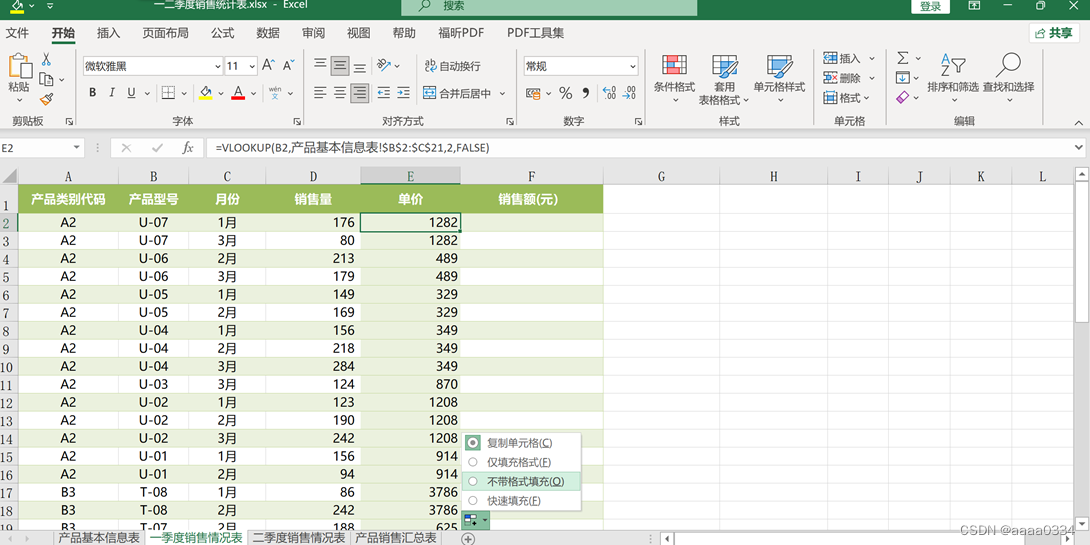
Task: Click the Format Painter brush icon
Action: coord(46,99)
